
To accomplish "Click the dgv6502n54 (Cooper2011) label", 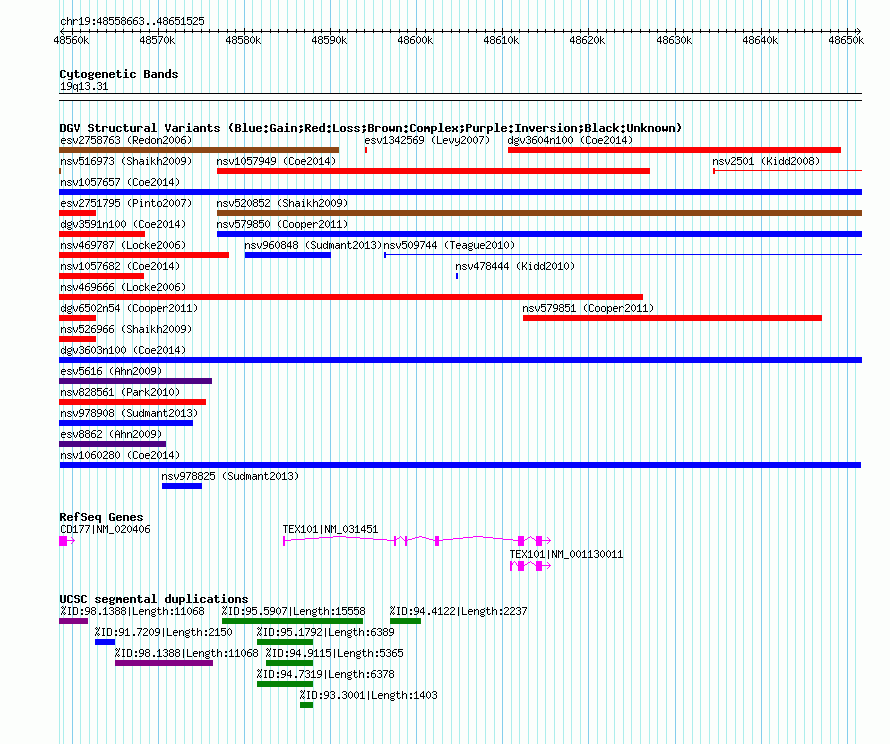I will point(129,308).
